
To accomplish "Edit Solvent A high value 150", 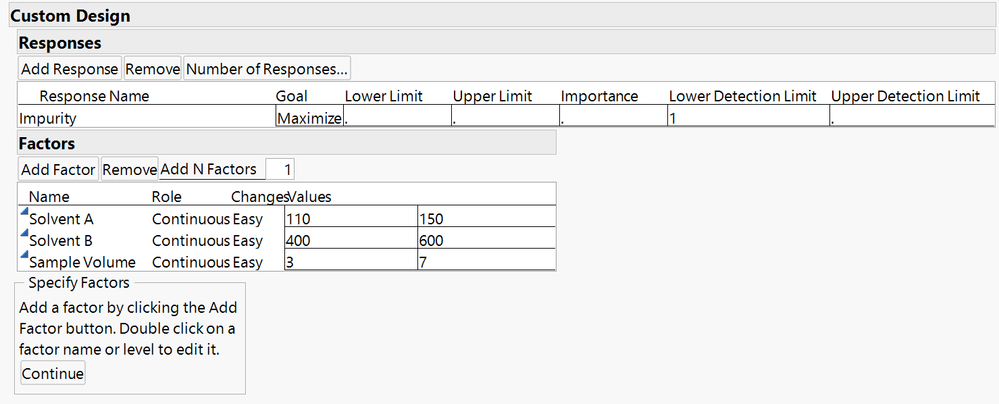I will point(487,219).
